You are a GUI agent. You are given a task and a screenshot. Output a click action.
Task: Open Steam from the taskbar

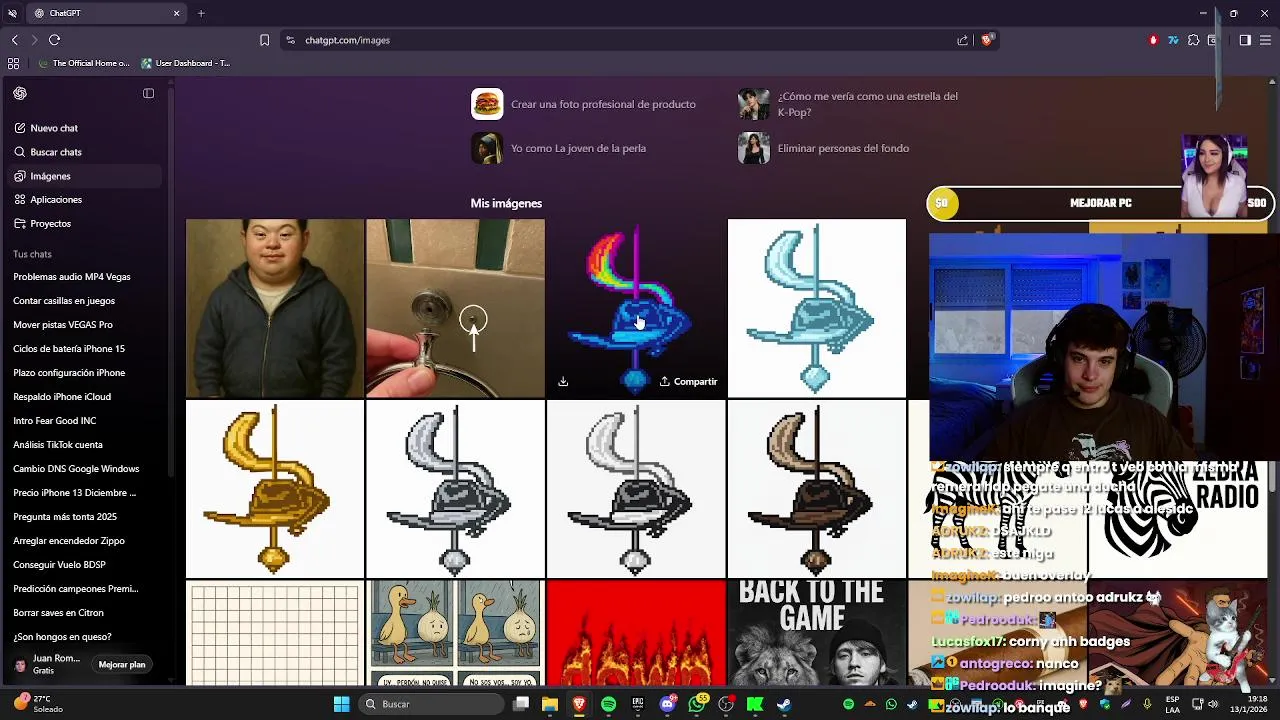[784, 704]
